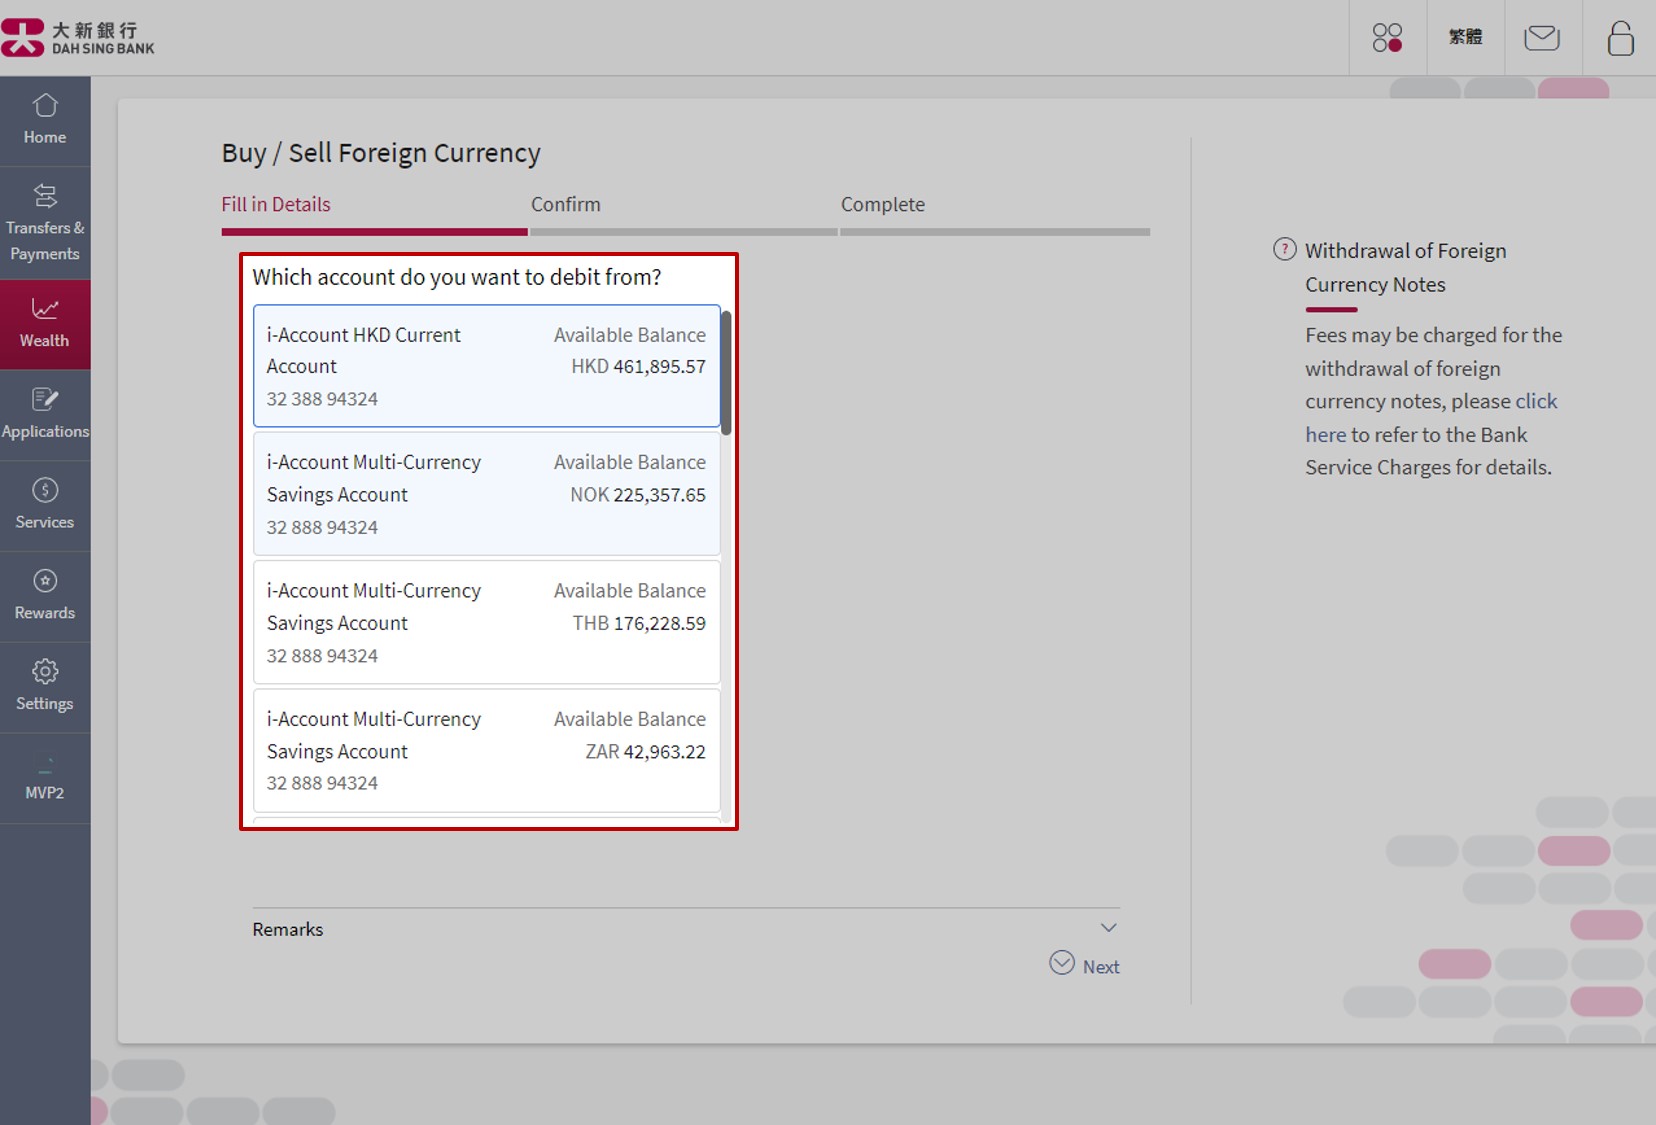
Task: Select the THB Multi-Currency Savings Account
Action: [487, 622]
